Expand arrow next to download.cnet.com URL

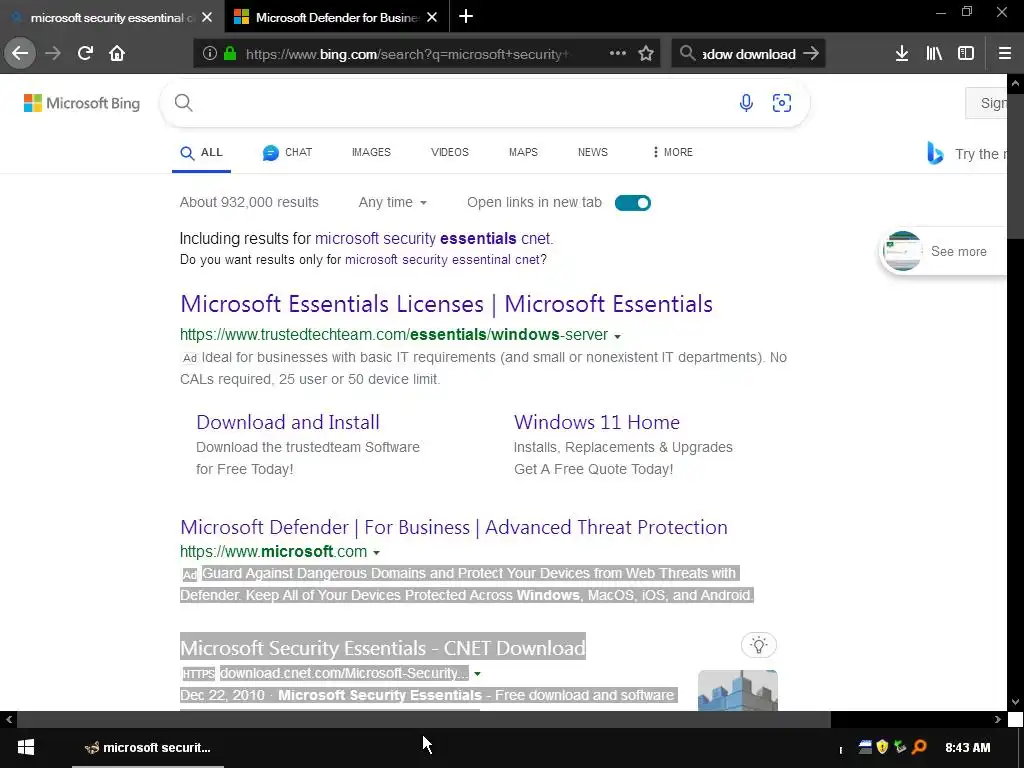pos(477,673)
